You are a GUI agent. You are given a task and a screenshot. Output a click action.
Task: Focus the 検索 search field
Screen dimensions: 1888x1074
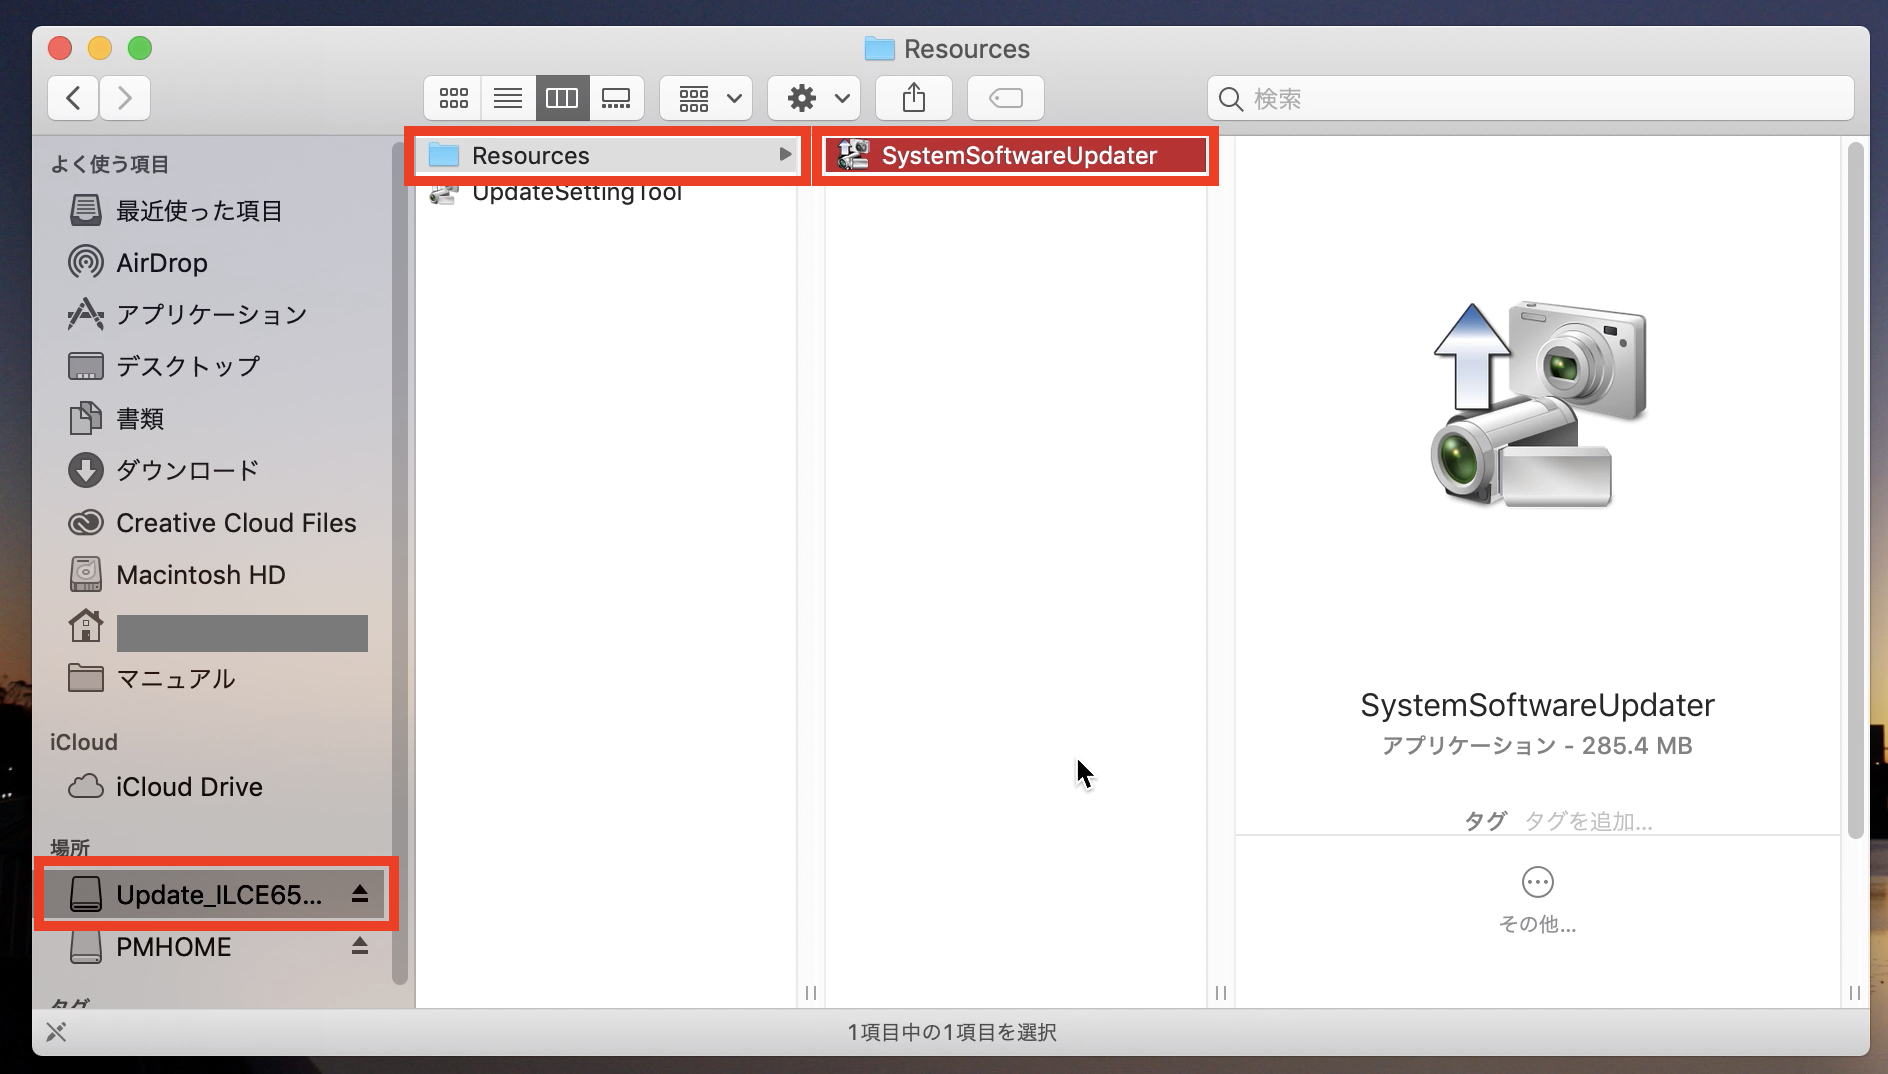point(1530,98)
